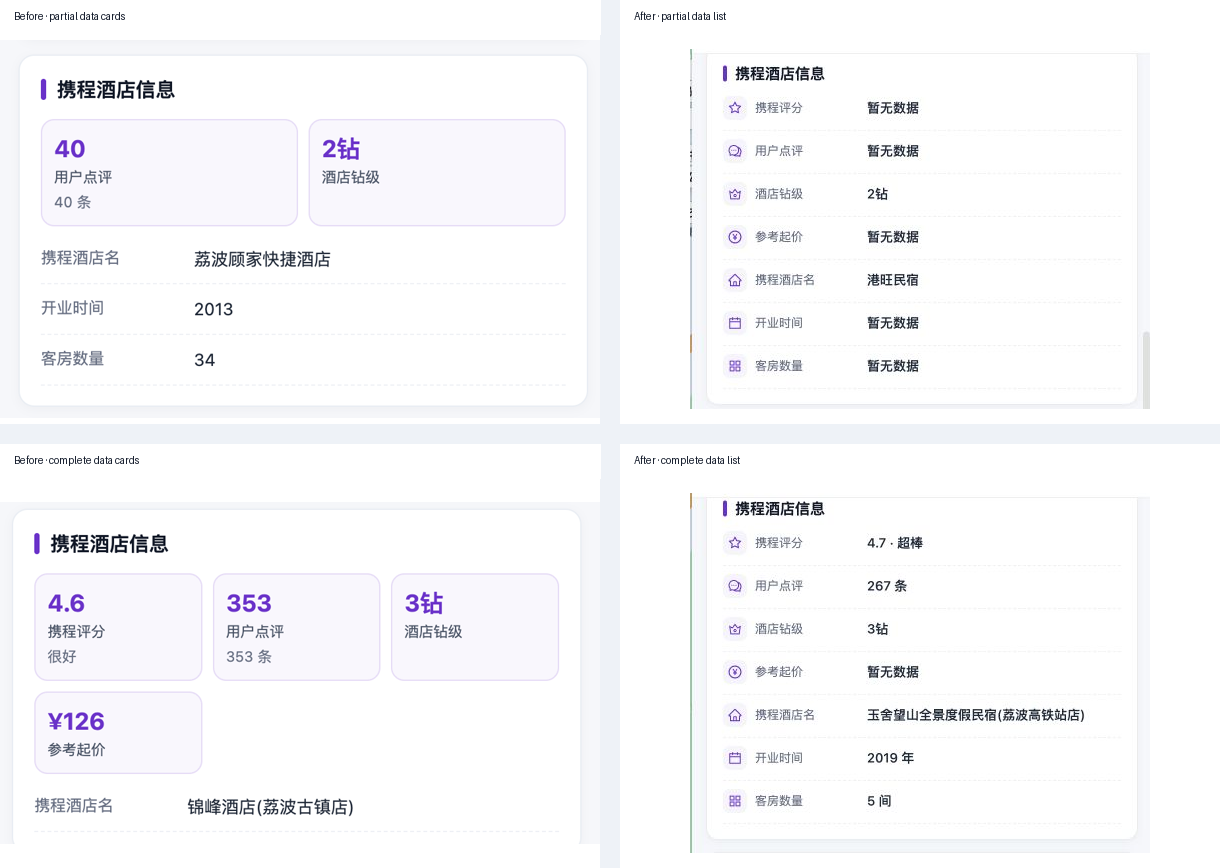Click grid icon beside 客房数量 in partial data list
1220x868 pixels.
coord(735,366)
